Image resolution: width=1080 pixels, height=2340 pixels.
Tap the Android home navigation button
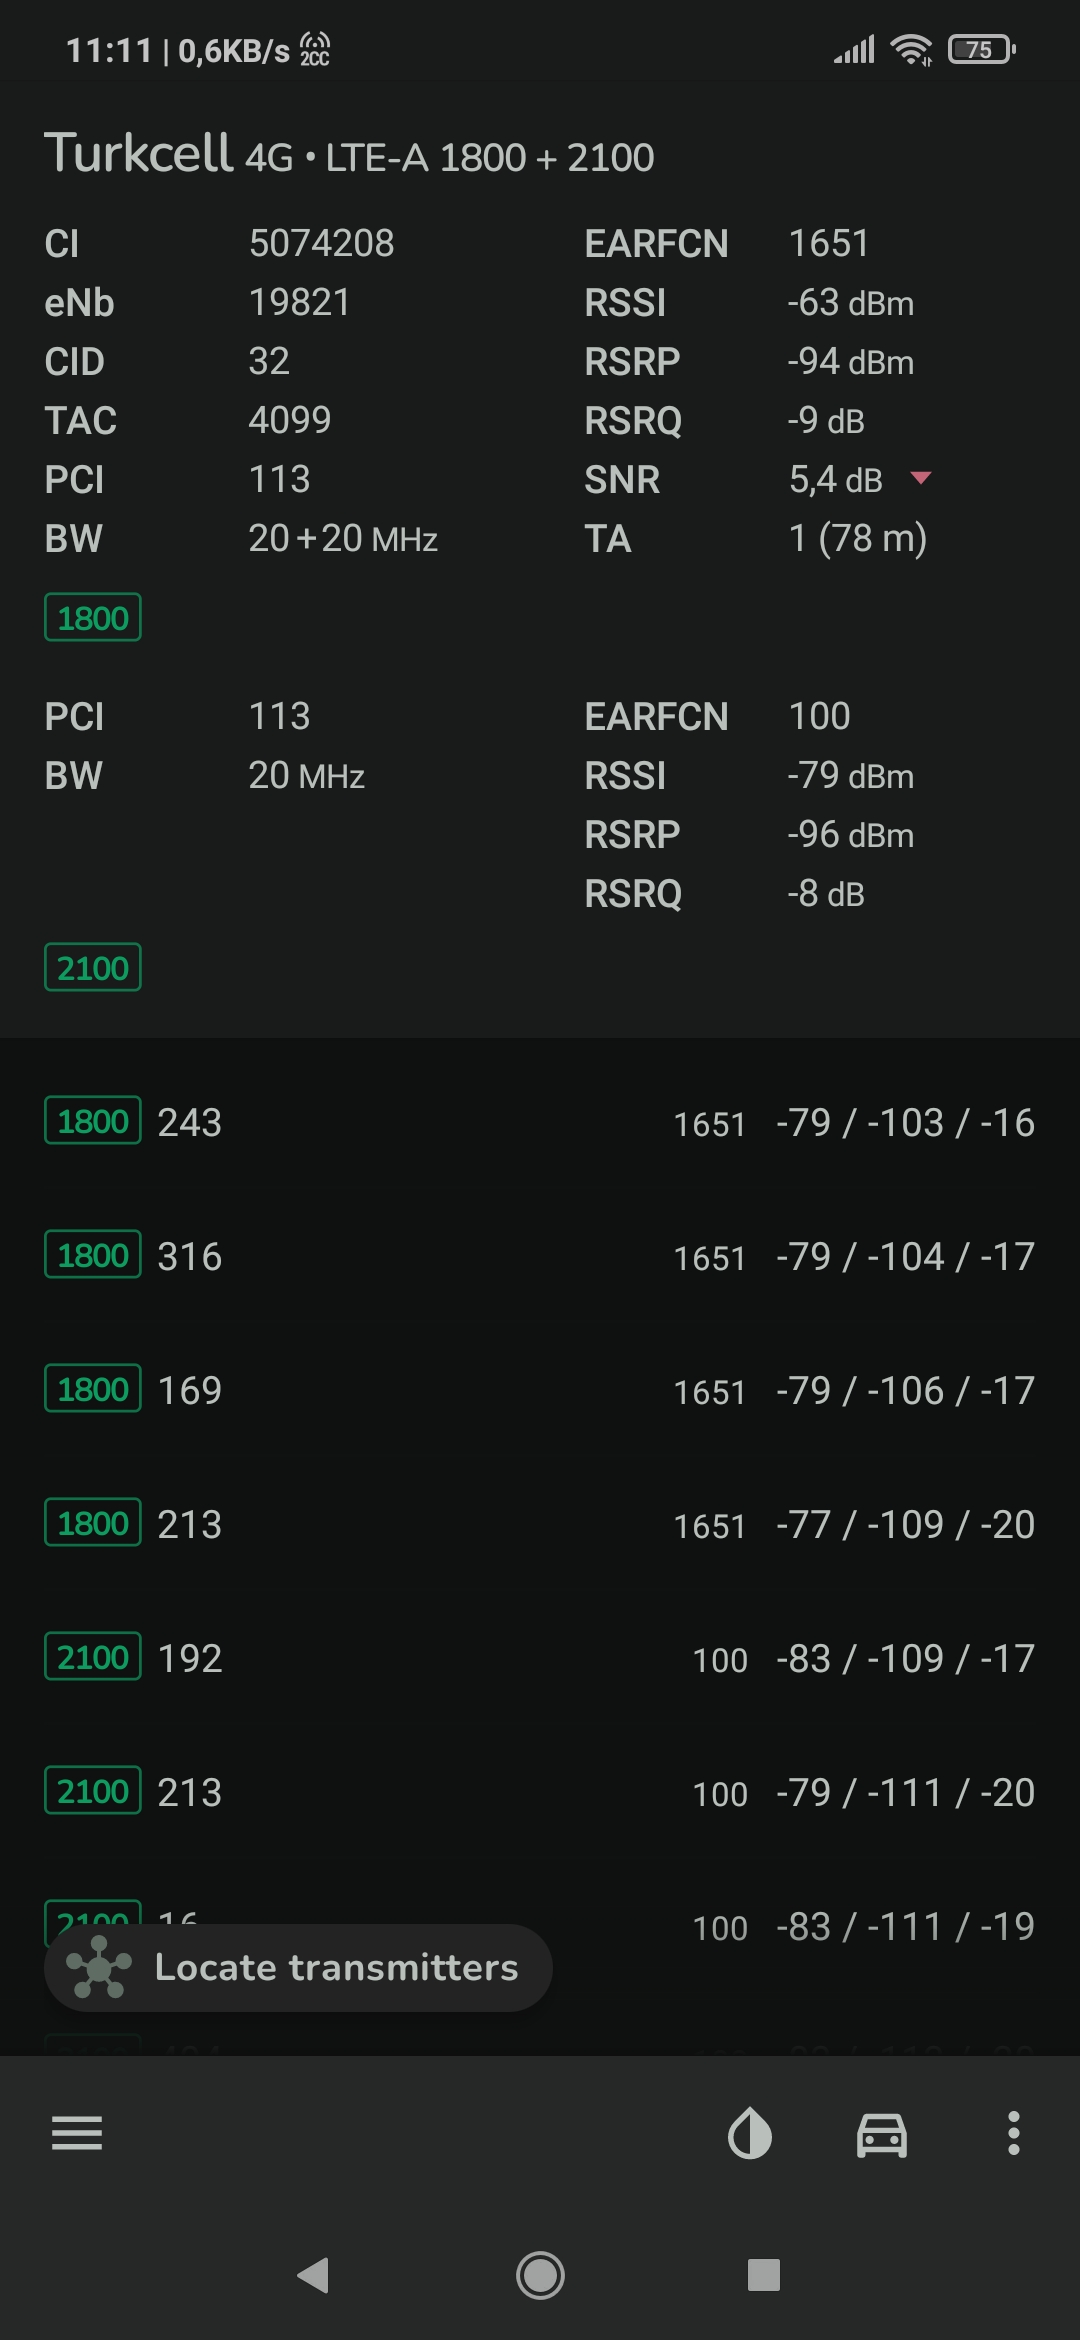[540, 2275]
